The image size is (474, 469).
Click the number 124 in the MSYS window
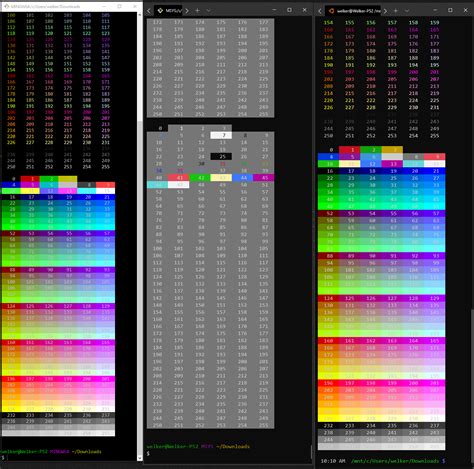pyautogui.click(x=158, y=277)
